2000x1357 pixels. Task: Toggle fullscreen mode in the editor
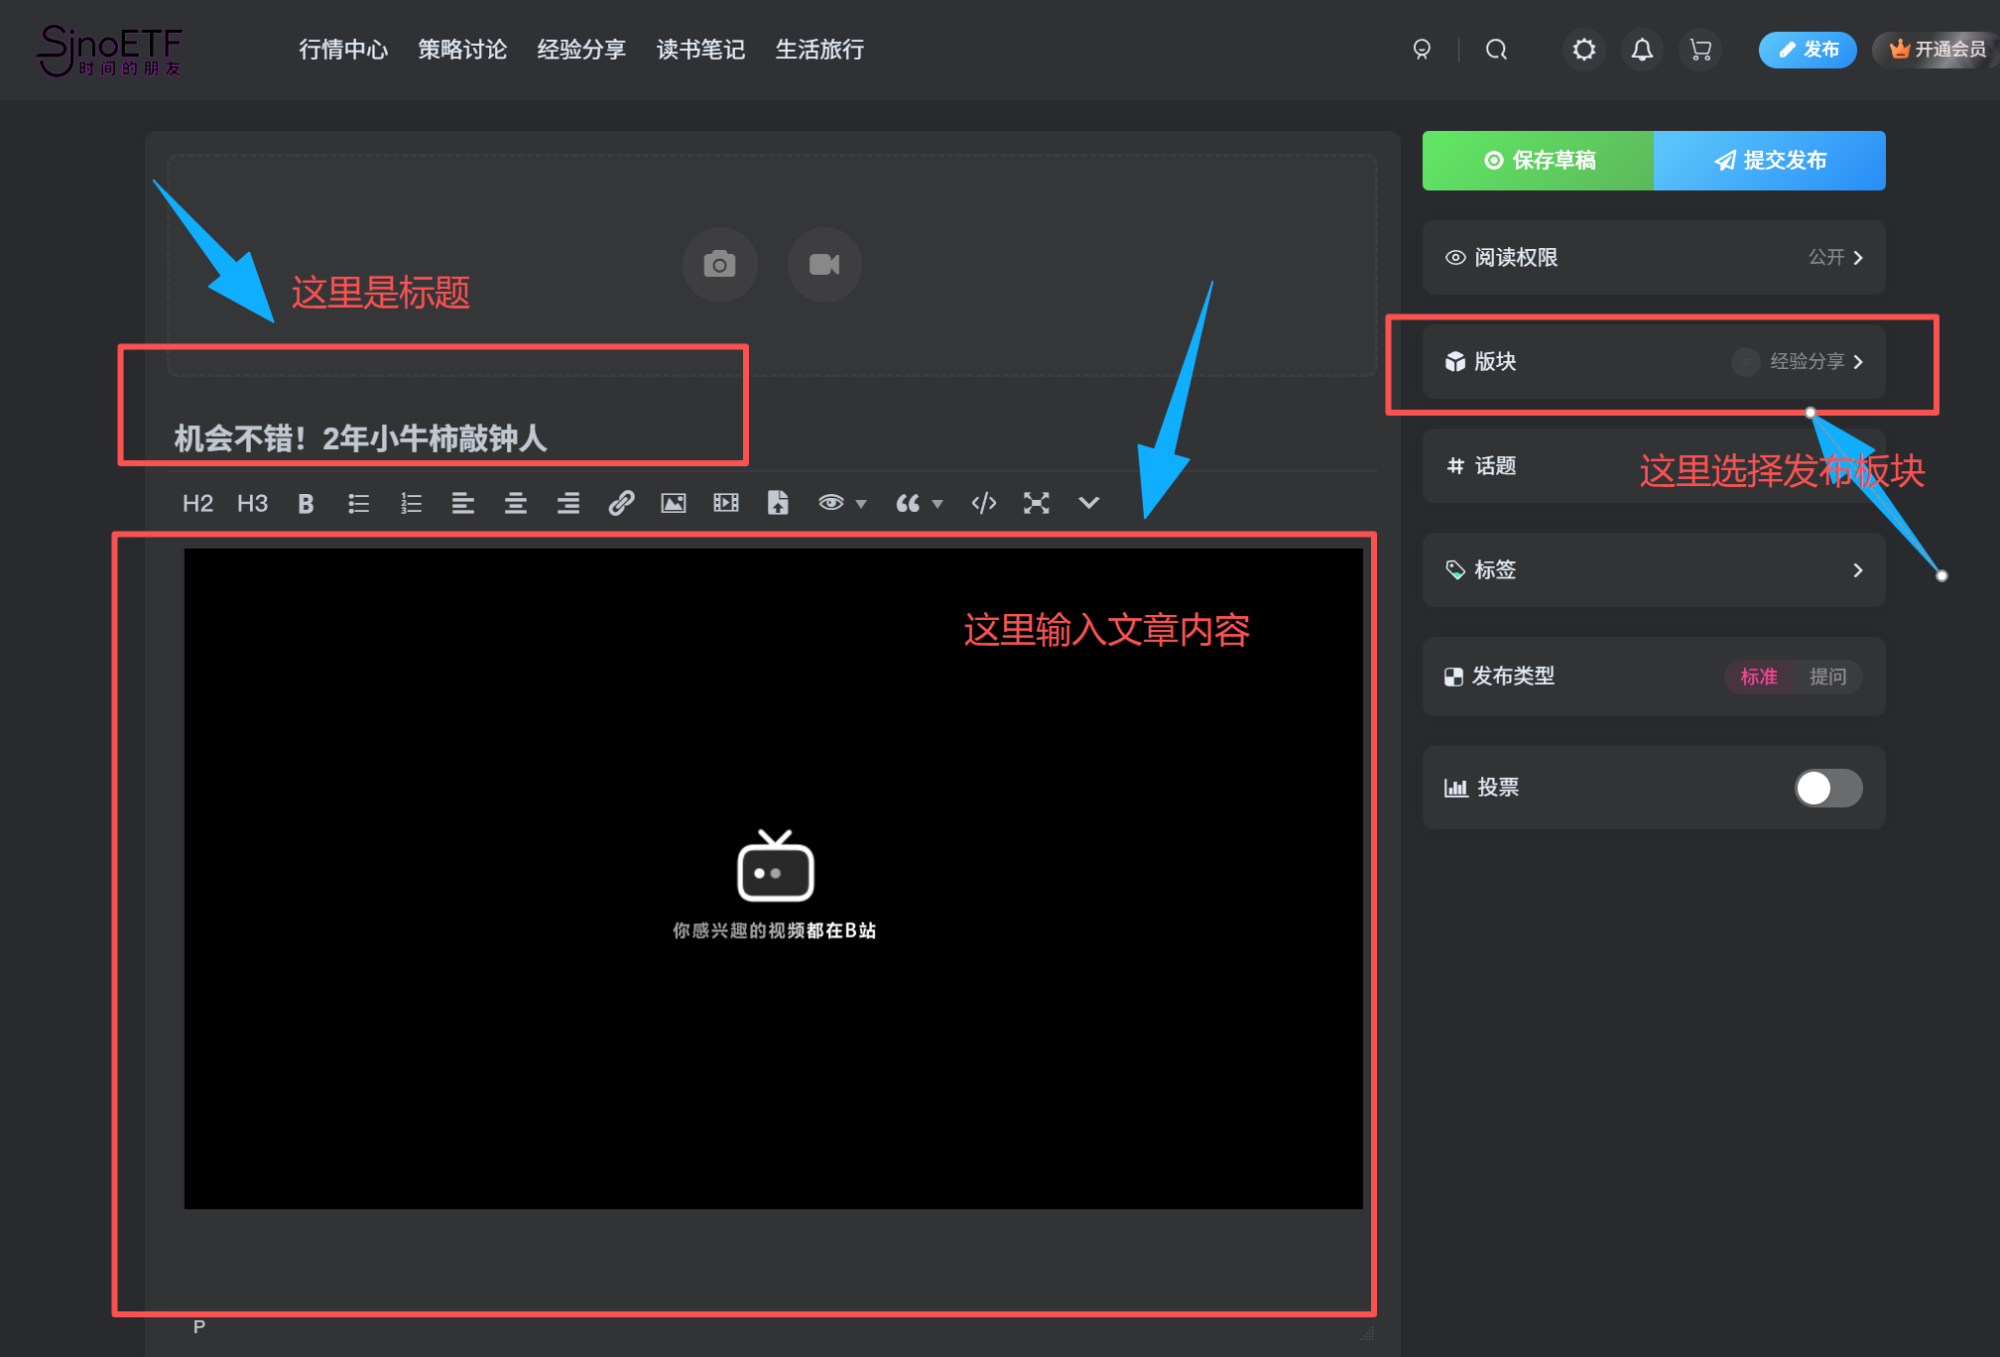coord(1036,503)
